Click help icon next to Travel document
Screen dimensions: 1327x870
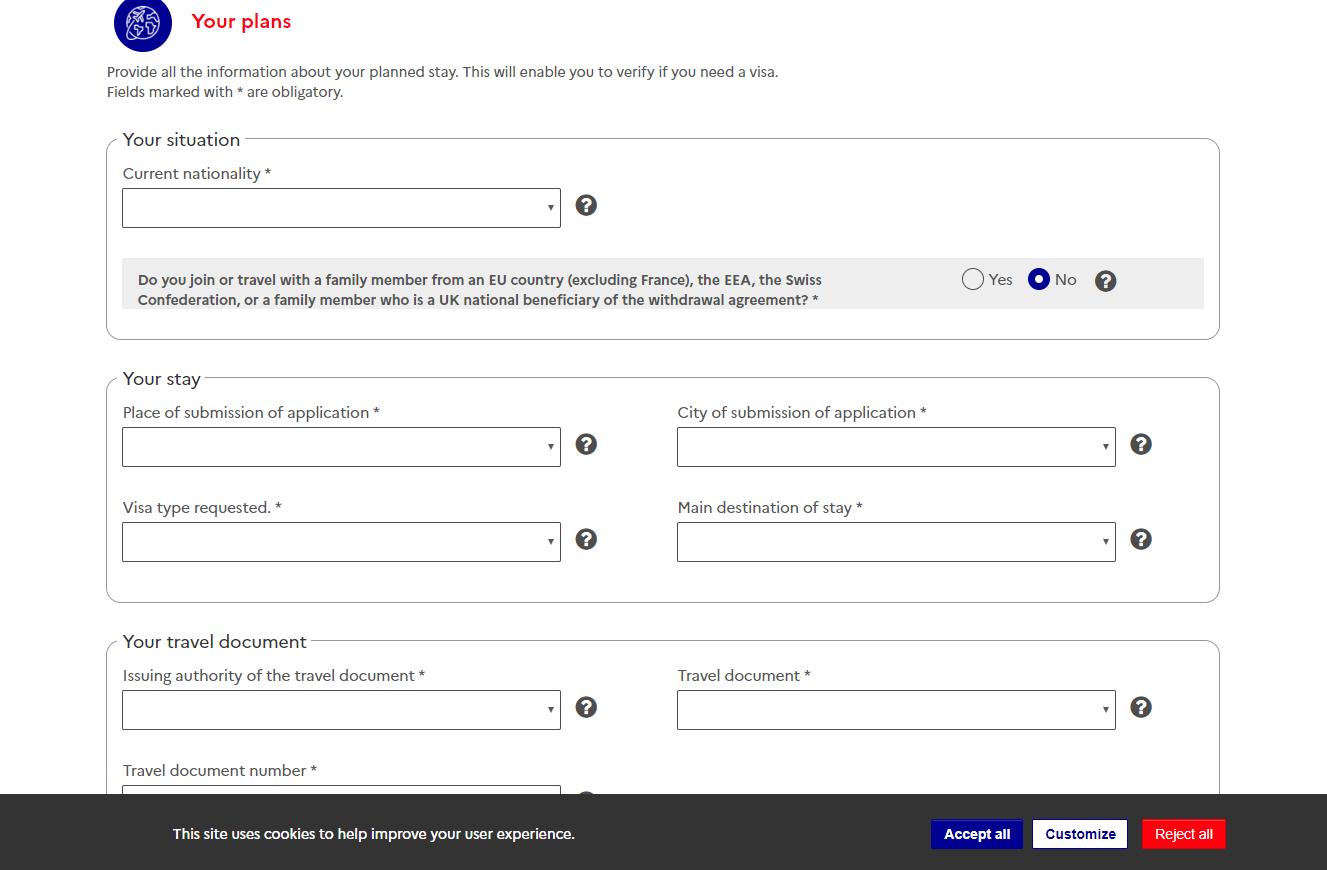tap(1141, 707)
